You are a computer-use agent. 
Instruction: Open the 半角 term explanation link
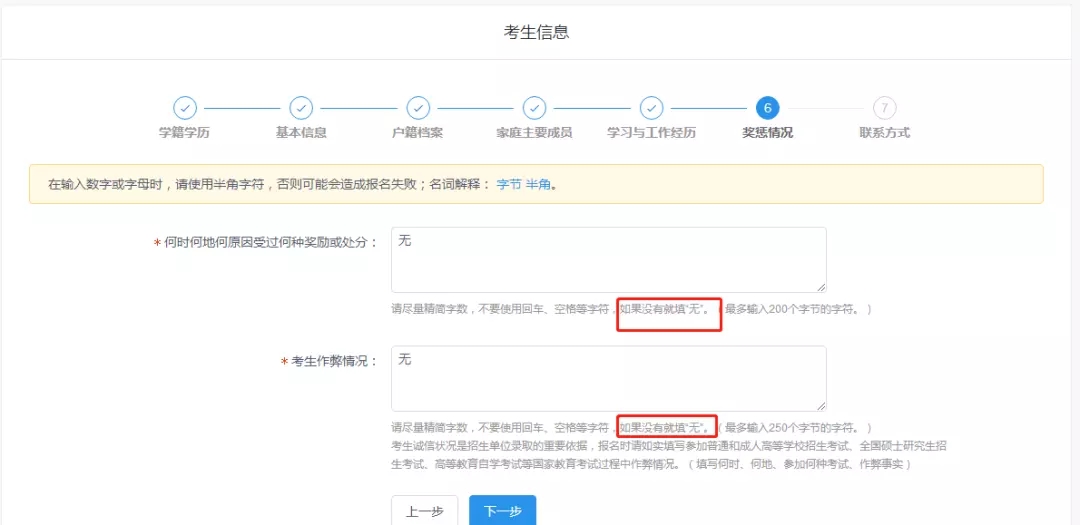[x=538, y=185]
